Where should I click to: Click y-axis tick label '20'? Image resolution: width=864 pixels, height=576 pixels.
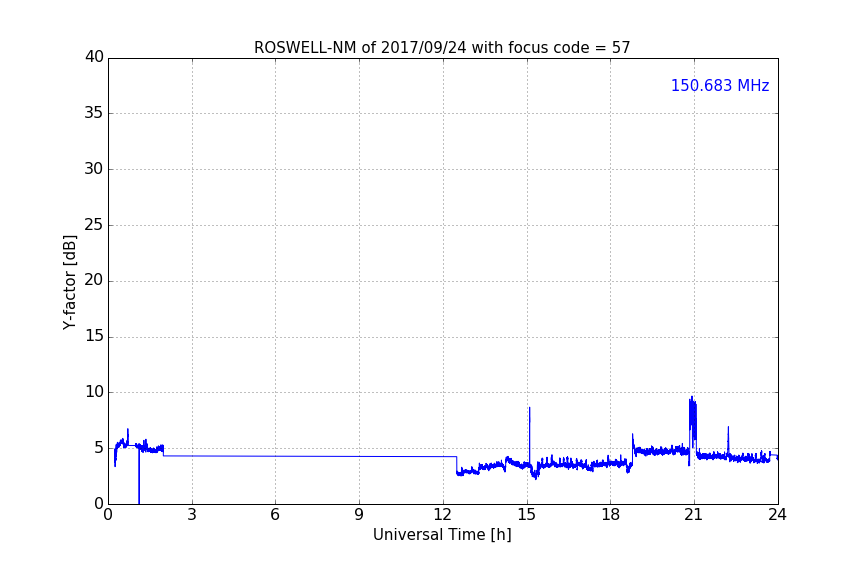pyautogui.click(x=94, y=281)
